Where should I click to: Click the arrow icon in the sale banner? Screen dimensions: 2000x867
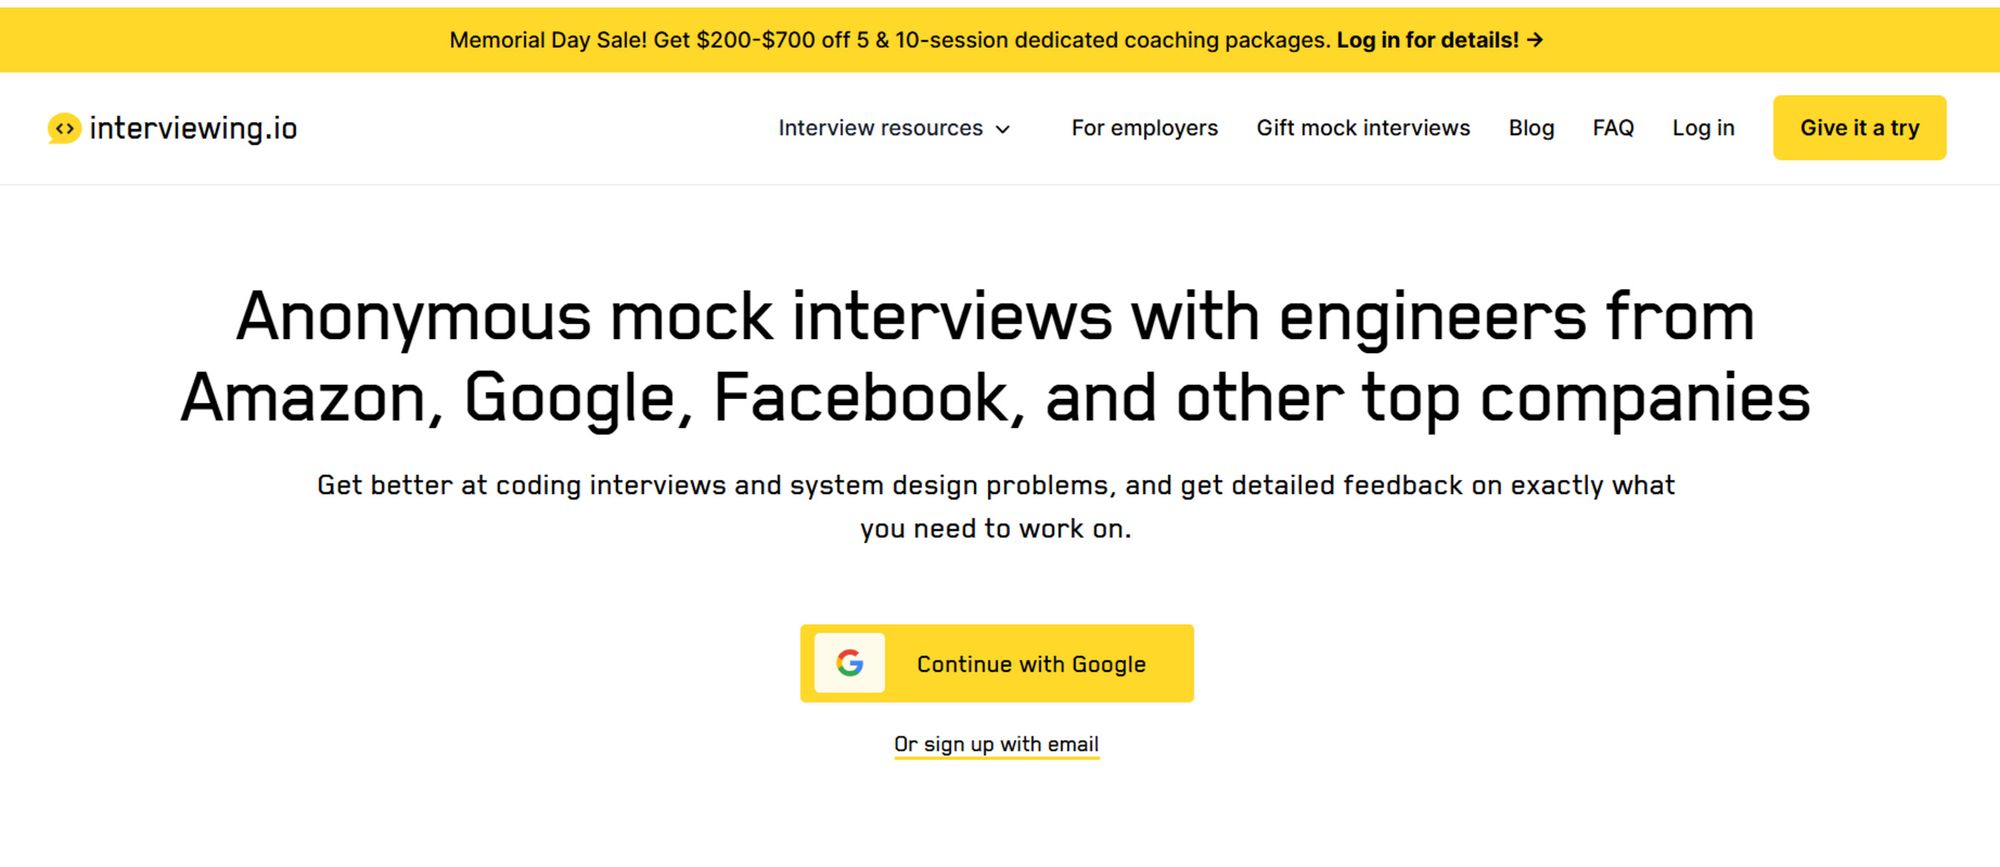click(x=1536, y=40)
